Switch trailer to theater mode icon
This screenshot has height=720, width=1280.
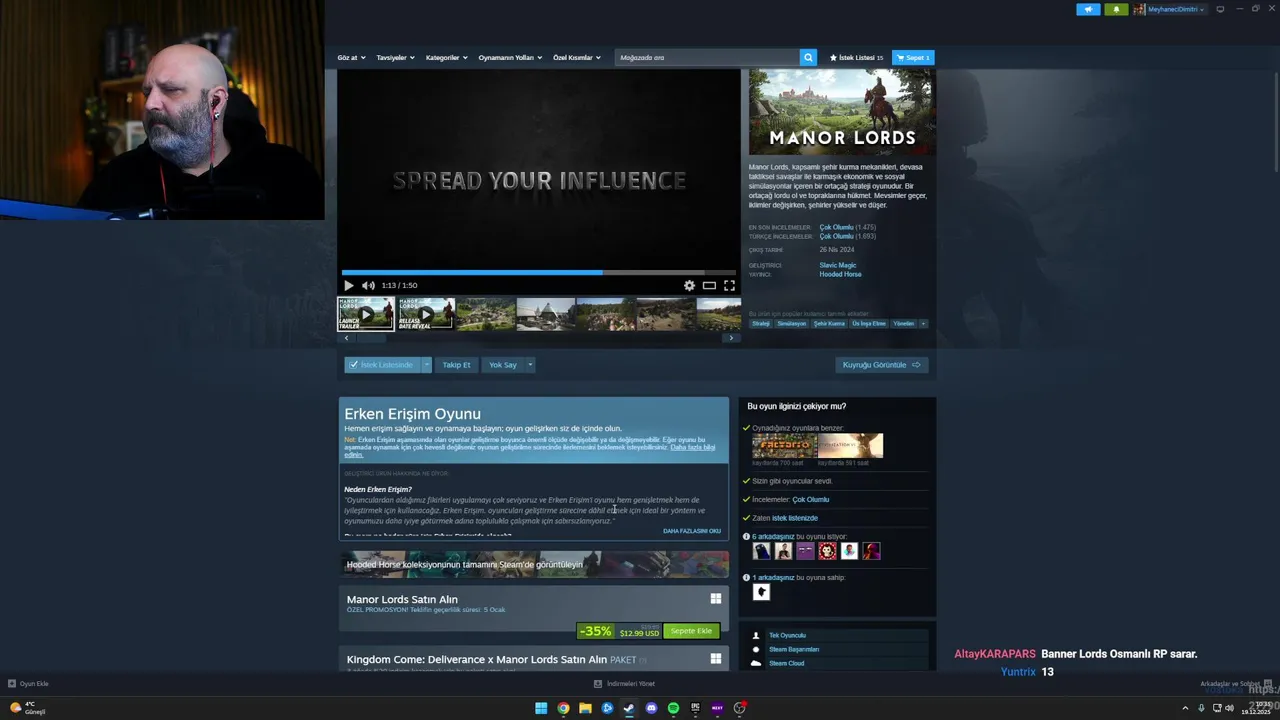(x=709, y=285)
